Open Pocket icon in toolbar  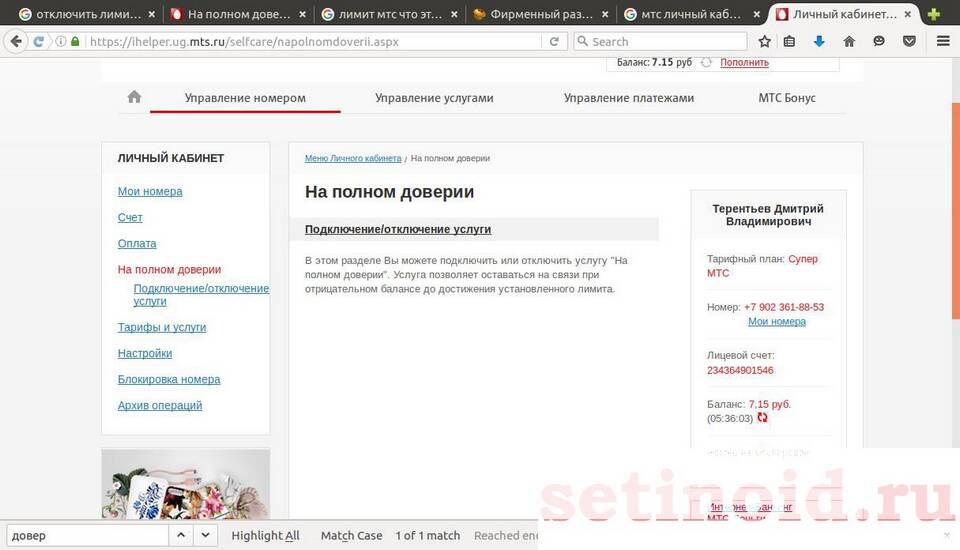(909, 41)
